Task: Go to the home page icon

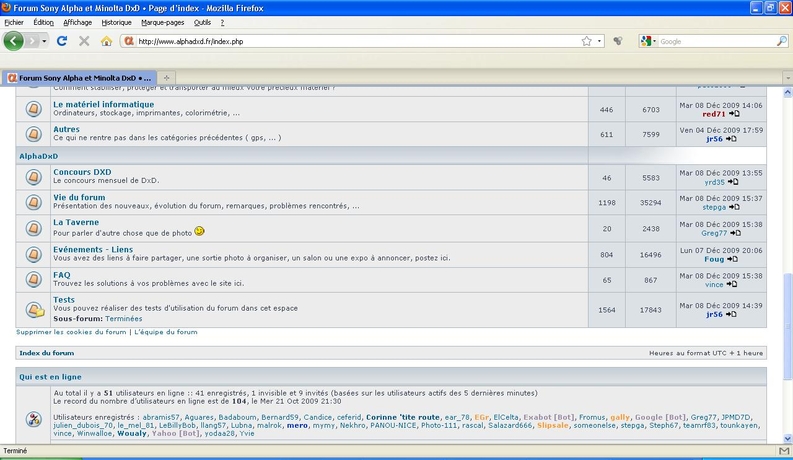Action: click(x=106, y=41)
